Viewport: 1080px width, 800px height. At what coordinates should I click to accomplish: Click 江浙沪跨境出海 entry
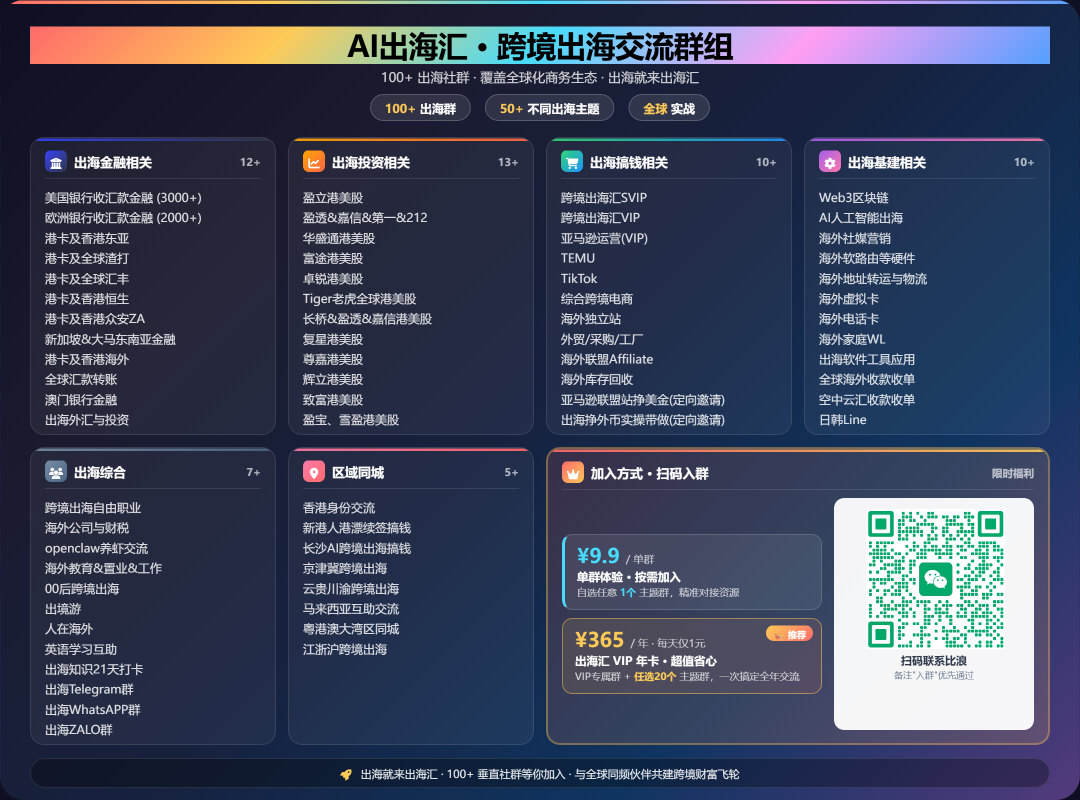click(345, 649)
